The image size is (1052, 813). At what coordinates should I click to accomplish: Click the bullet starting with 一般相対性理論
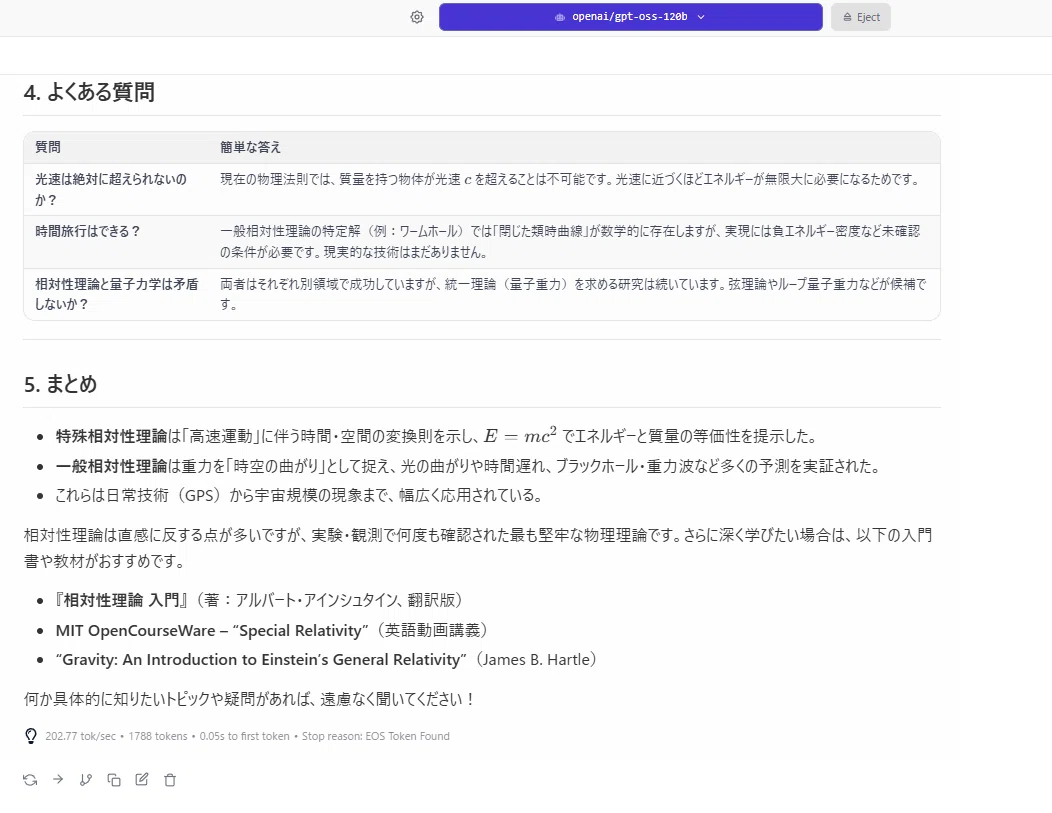coord(468,466)
